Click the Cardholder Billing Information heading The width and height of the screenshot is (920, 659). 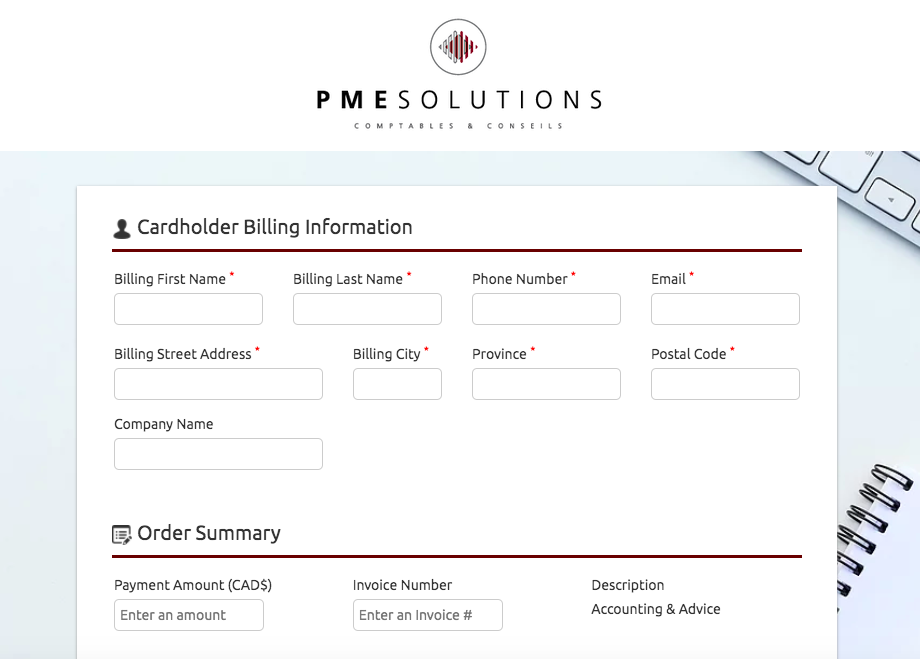pyautogui.click(x=274, y=227)
